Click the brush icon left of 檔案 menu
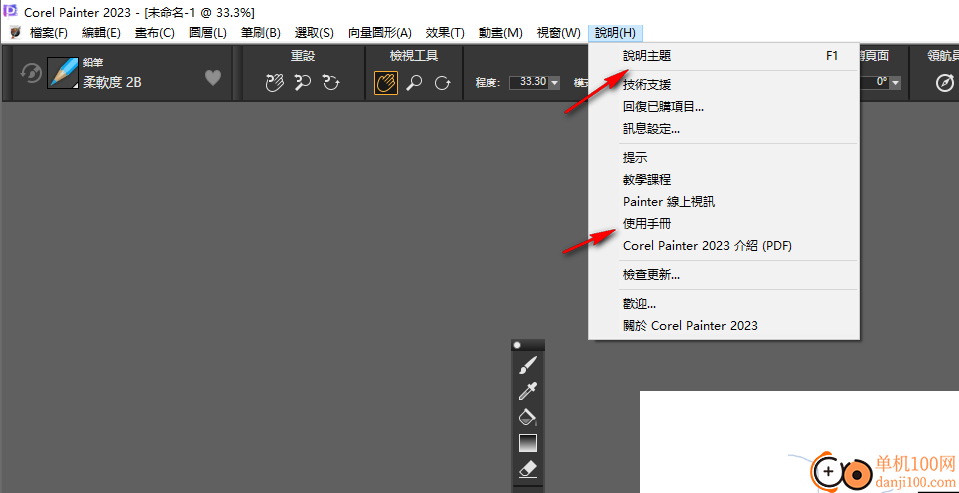The width and height of the screenshot is (959, 493). point(15,33)
